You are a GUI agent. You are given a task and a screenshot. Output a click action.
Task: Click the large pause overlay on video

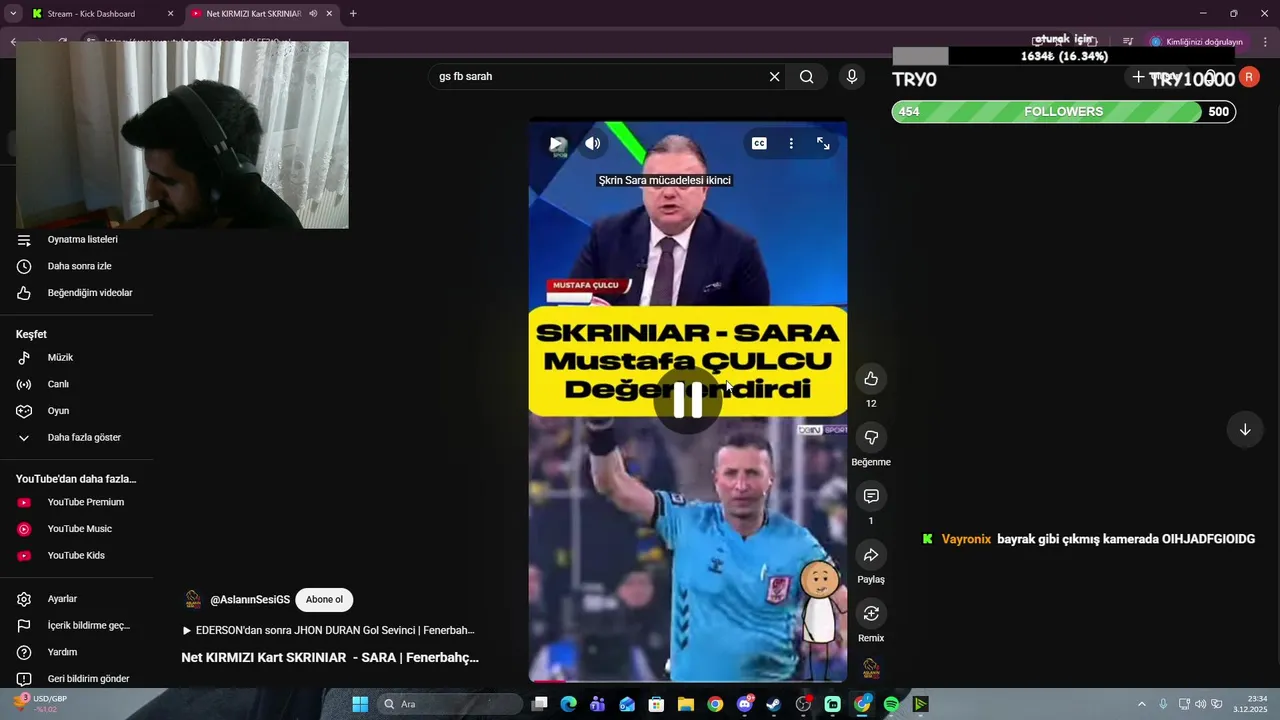(x=688, y=400)
